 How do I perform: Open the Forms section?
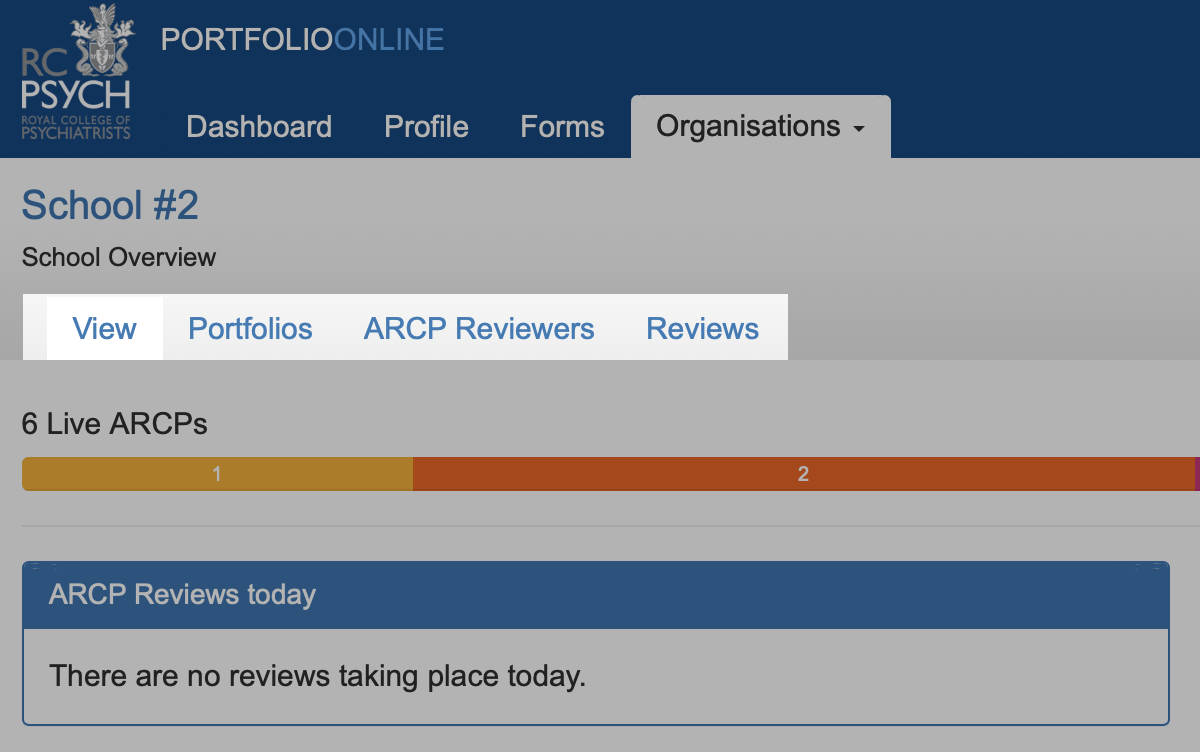click(x=562, y=127)
